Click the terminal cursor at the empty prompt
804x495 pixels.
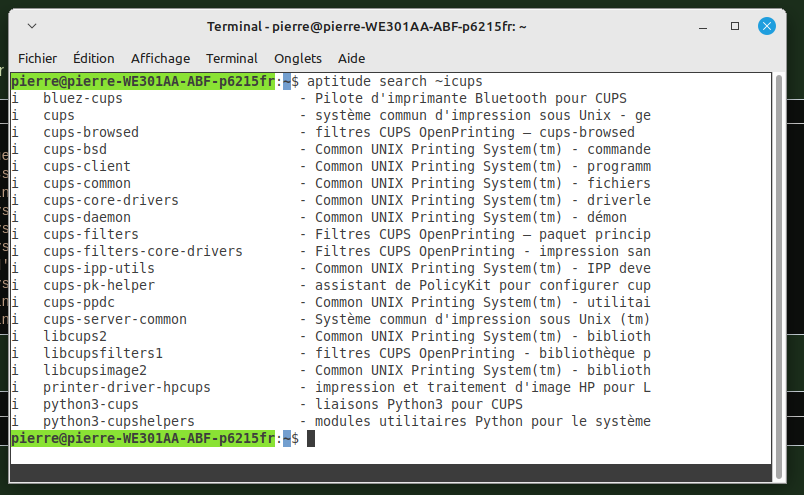pyautogui.click(x=311, y=439)
